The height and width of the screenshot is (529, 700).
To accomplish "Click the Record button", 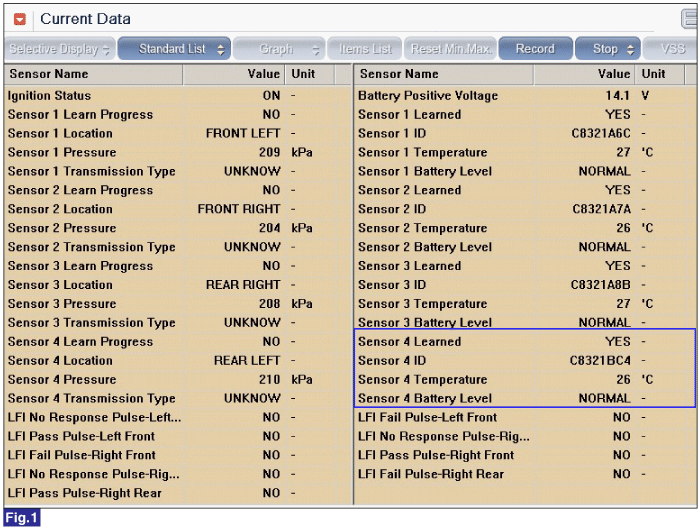I will pos(535,49).
